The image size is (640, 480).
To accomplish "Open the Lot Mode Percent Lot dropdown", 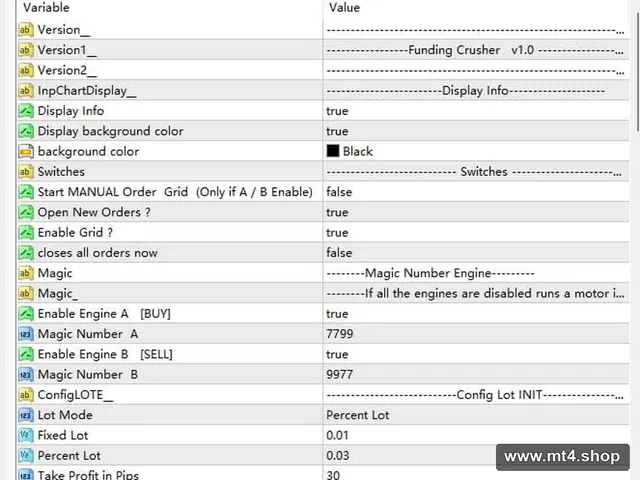I will [476, 415].
